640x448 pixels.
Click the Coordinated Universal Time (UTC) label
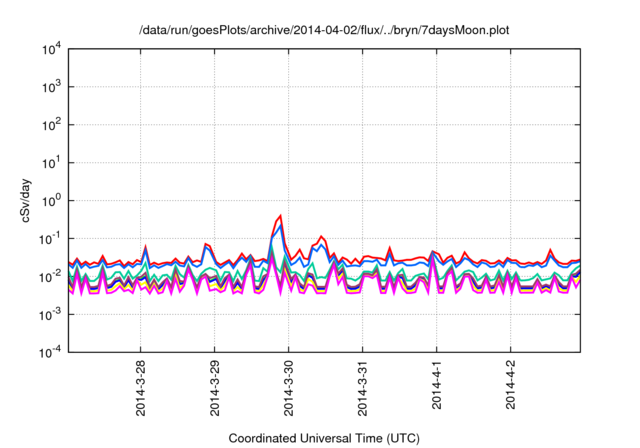point(324,439)
